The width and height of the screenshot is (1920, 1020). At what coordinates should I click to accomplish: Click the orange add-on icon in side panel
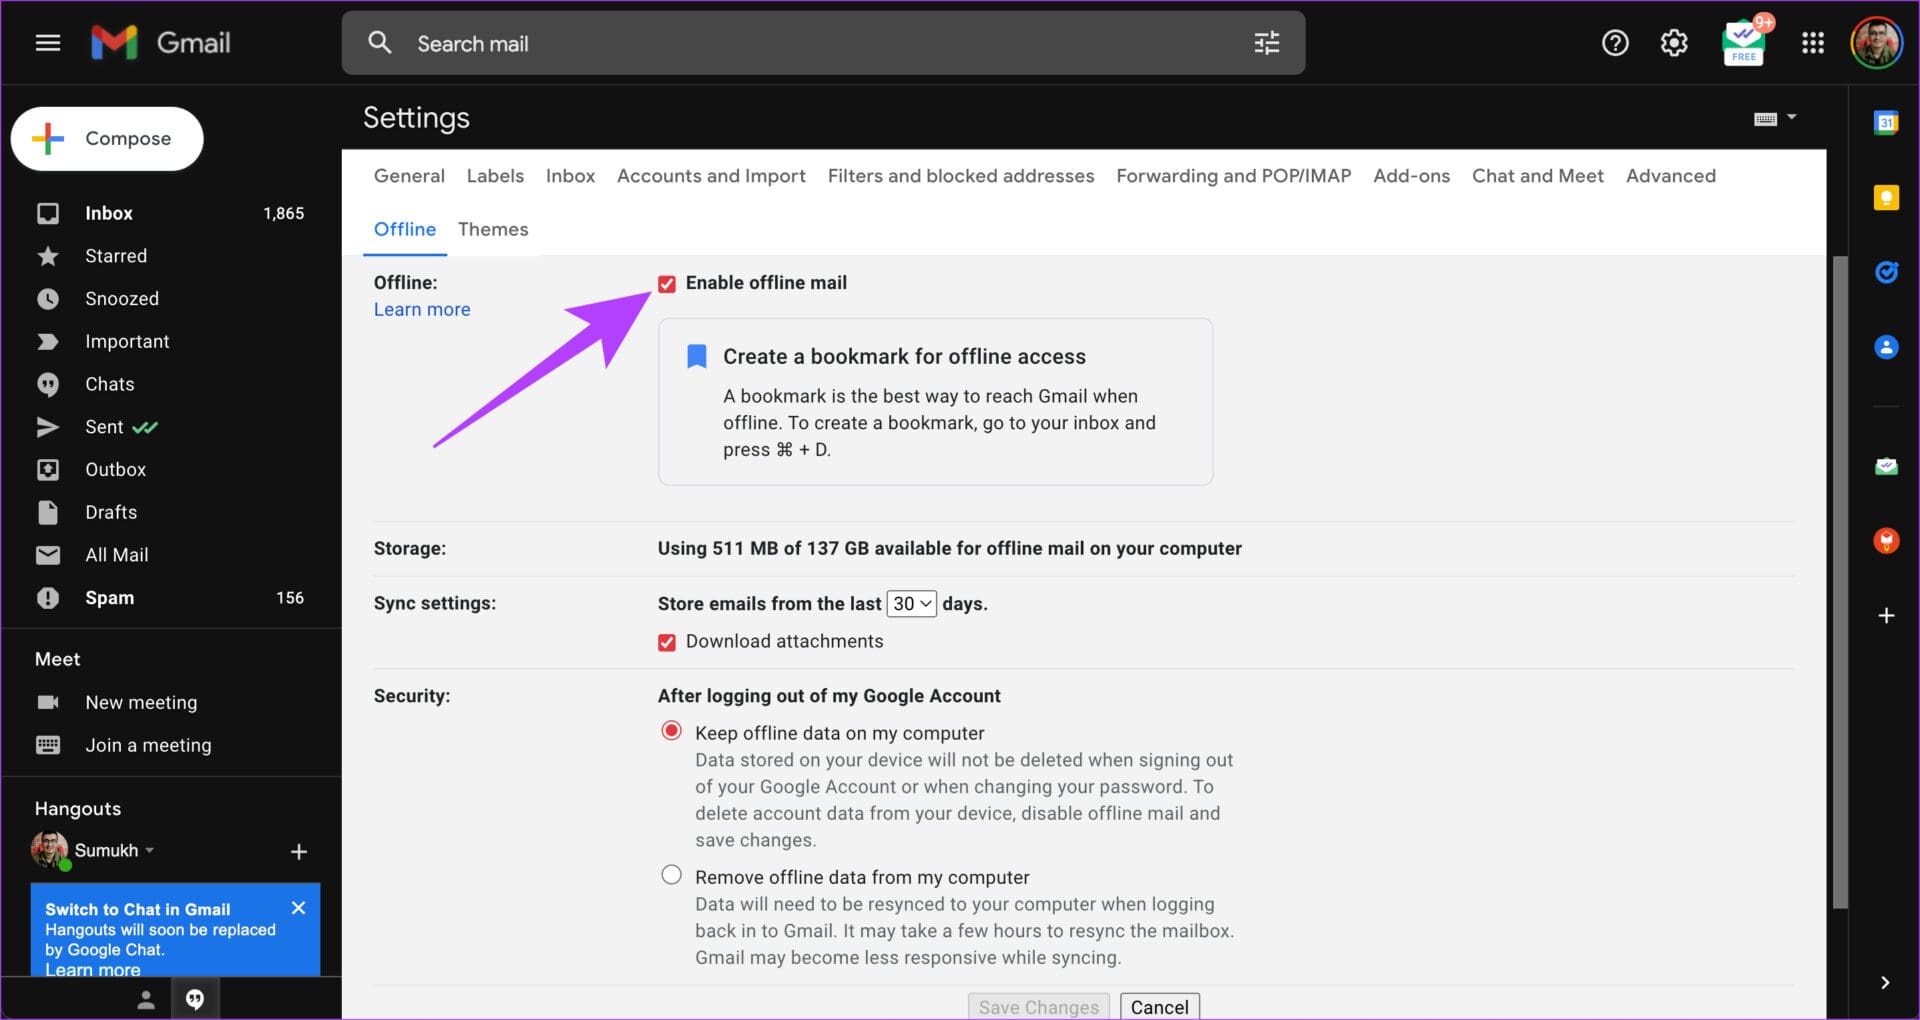pyautogui.click(x=1886, y=541)
